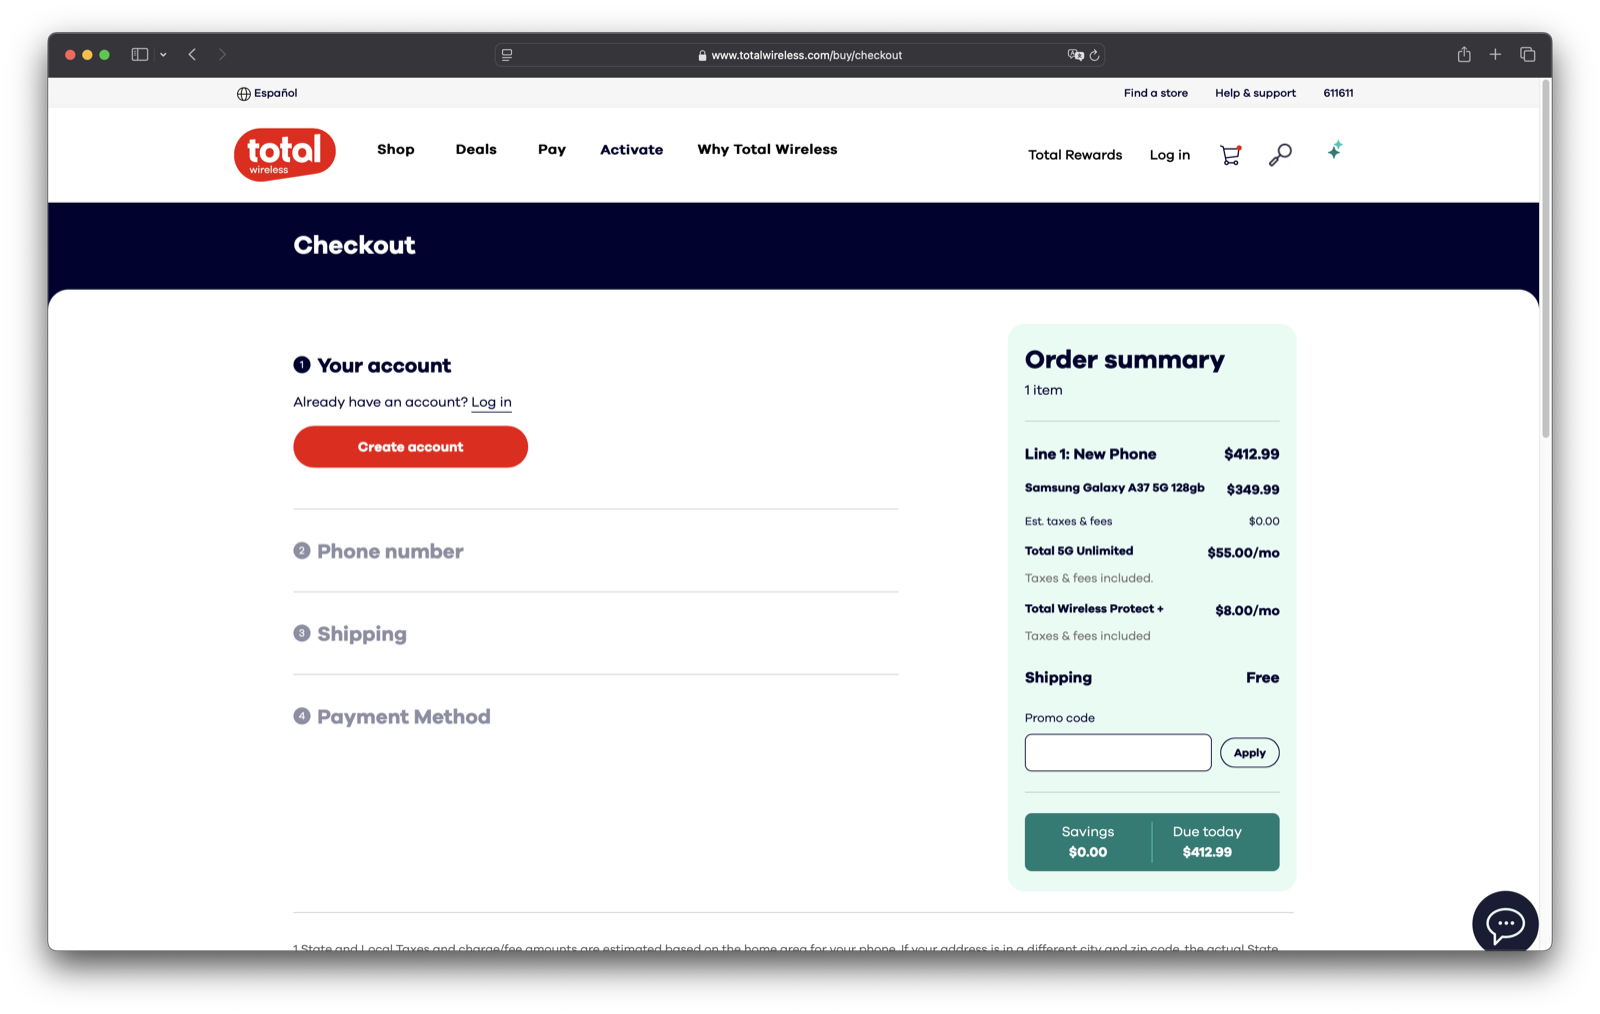Image resolution: width=1600 pixels, height=1014 pixels.
Task: Open the sparkle AI assistant icon
Action: pyautogui.click(x=1335, y=150)
